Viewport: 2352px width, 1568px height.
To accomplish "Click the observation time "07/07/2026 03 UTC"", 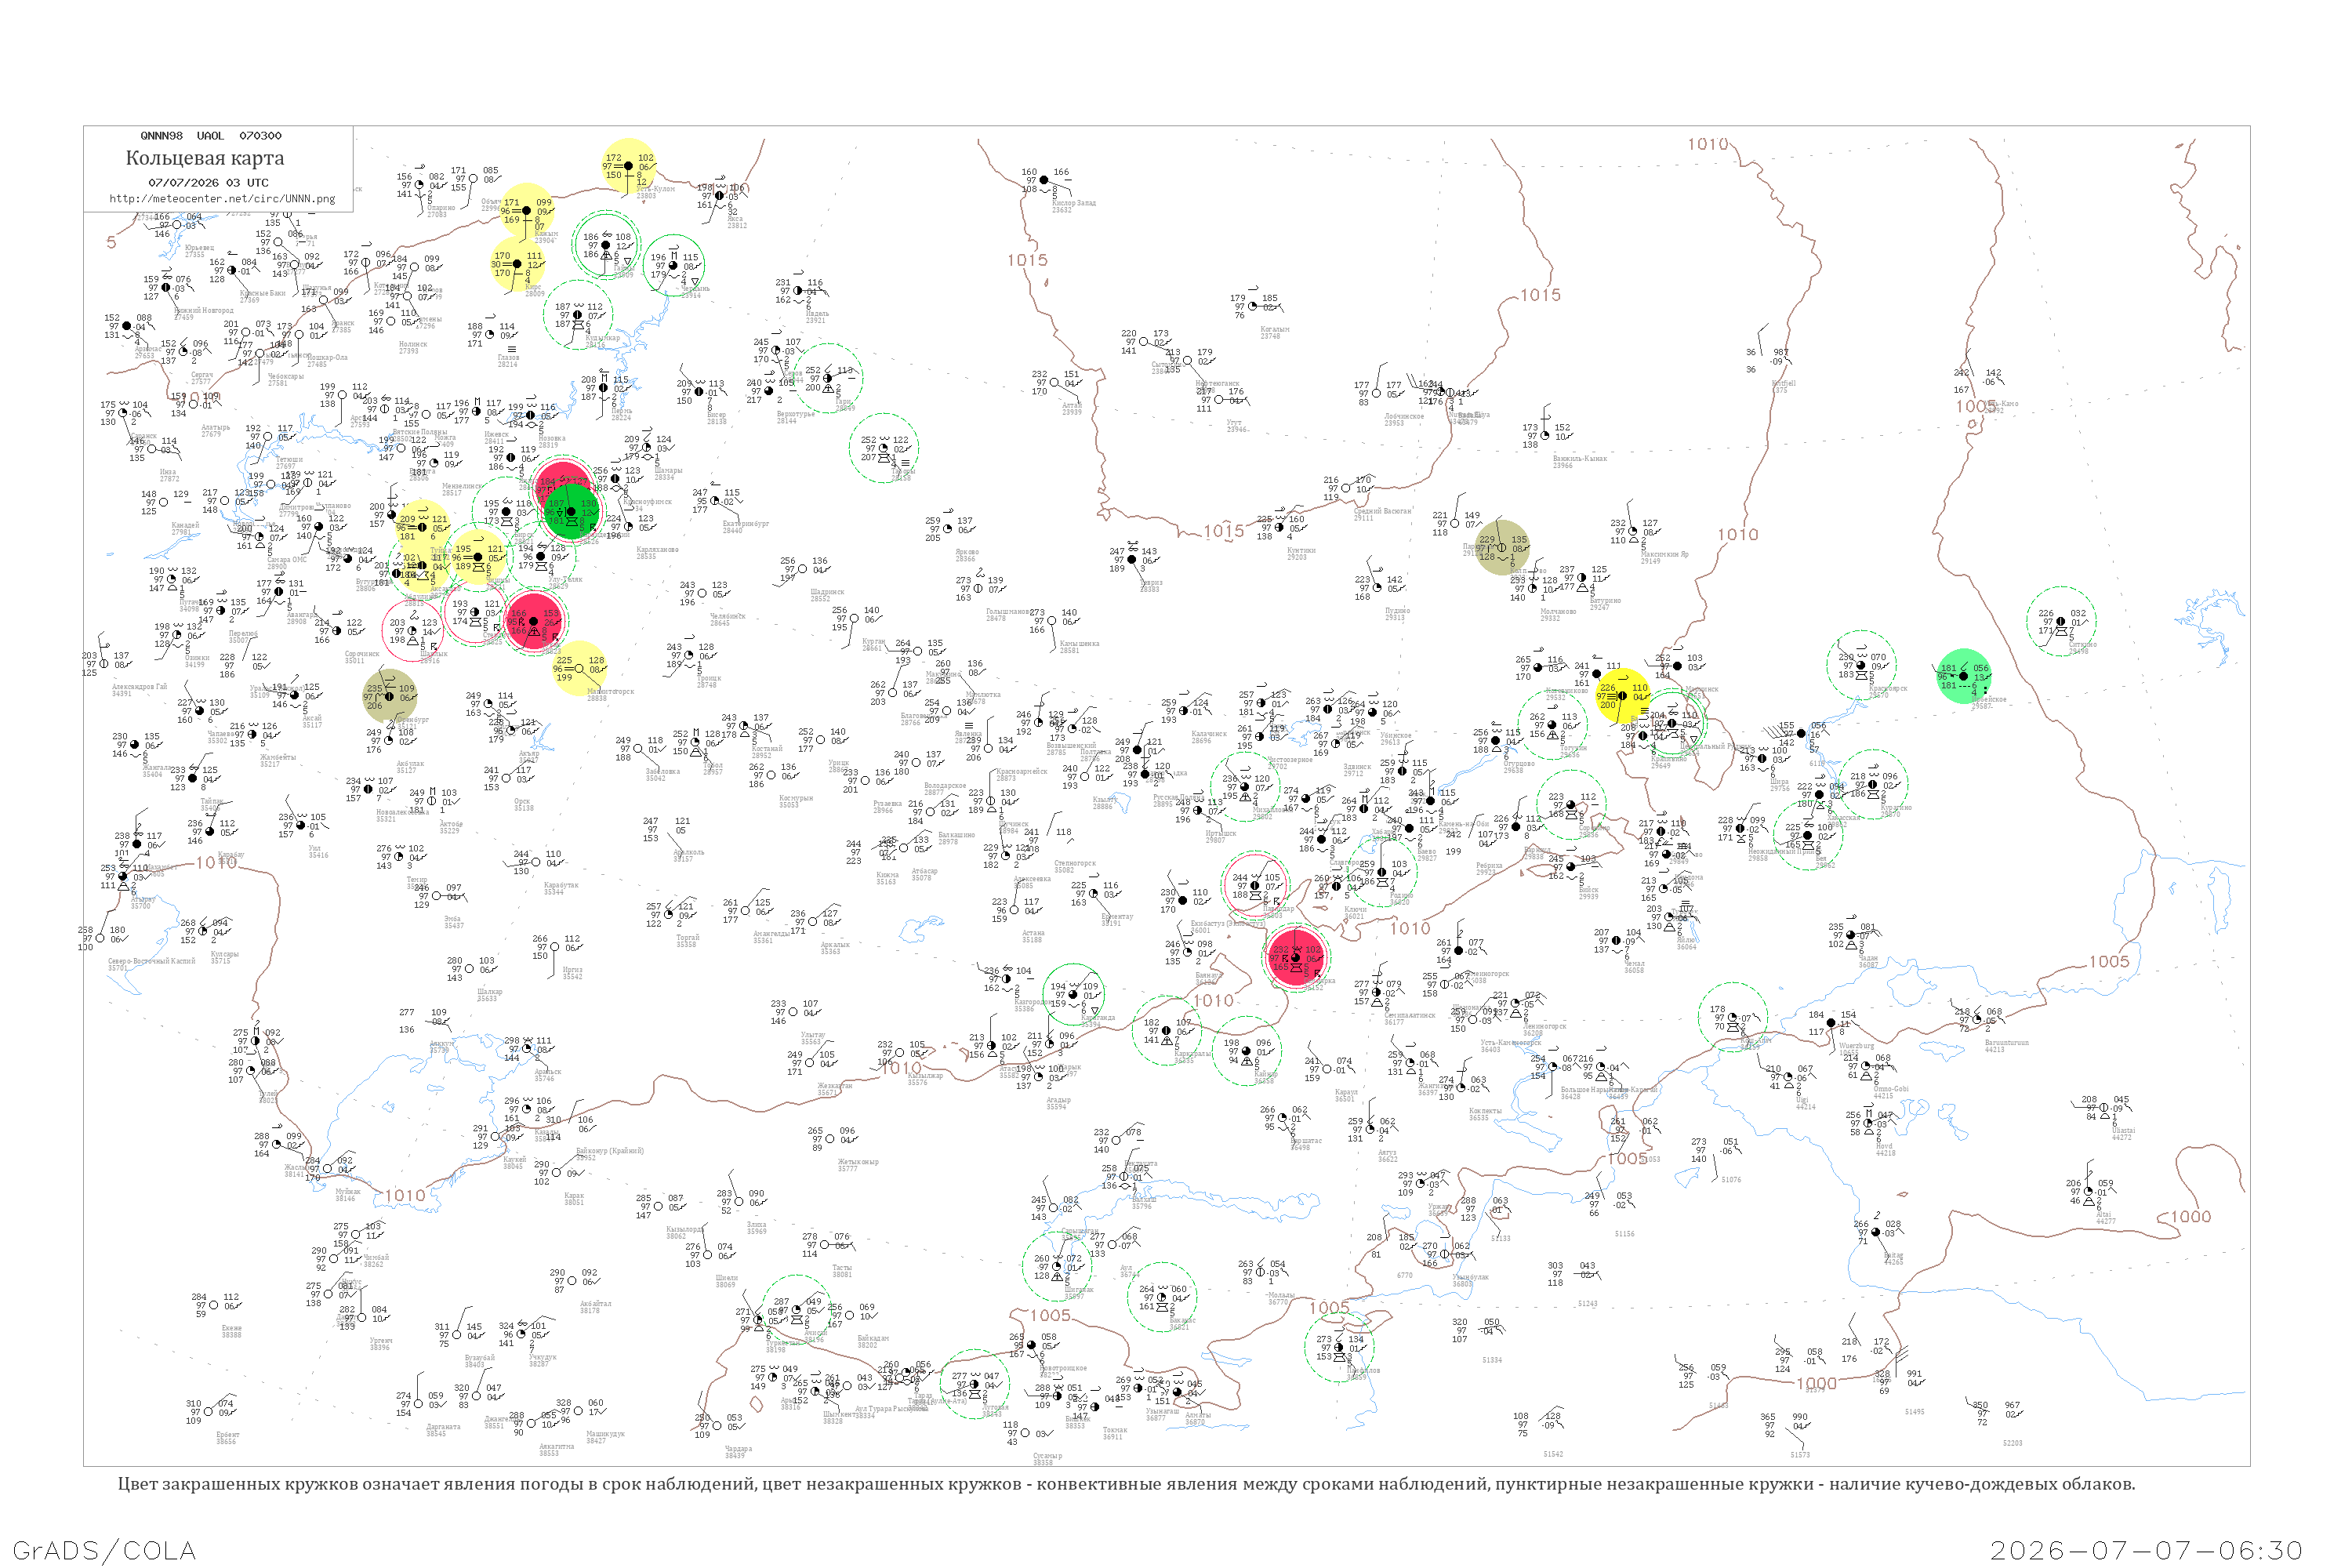I will click(x=208, y=183).
